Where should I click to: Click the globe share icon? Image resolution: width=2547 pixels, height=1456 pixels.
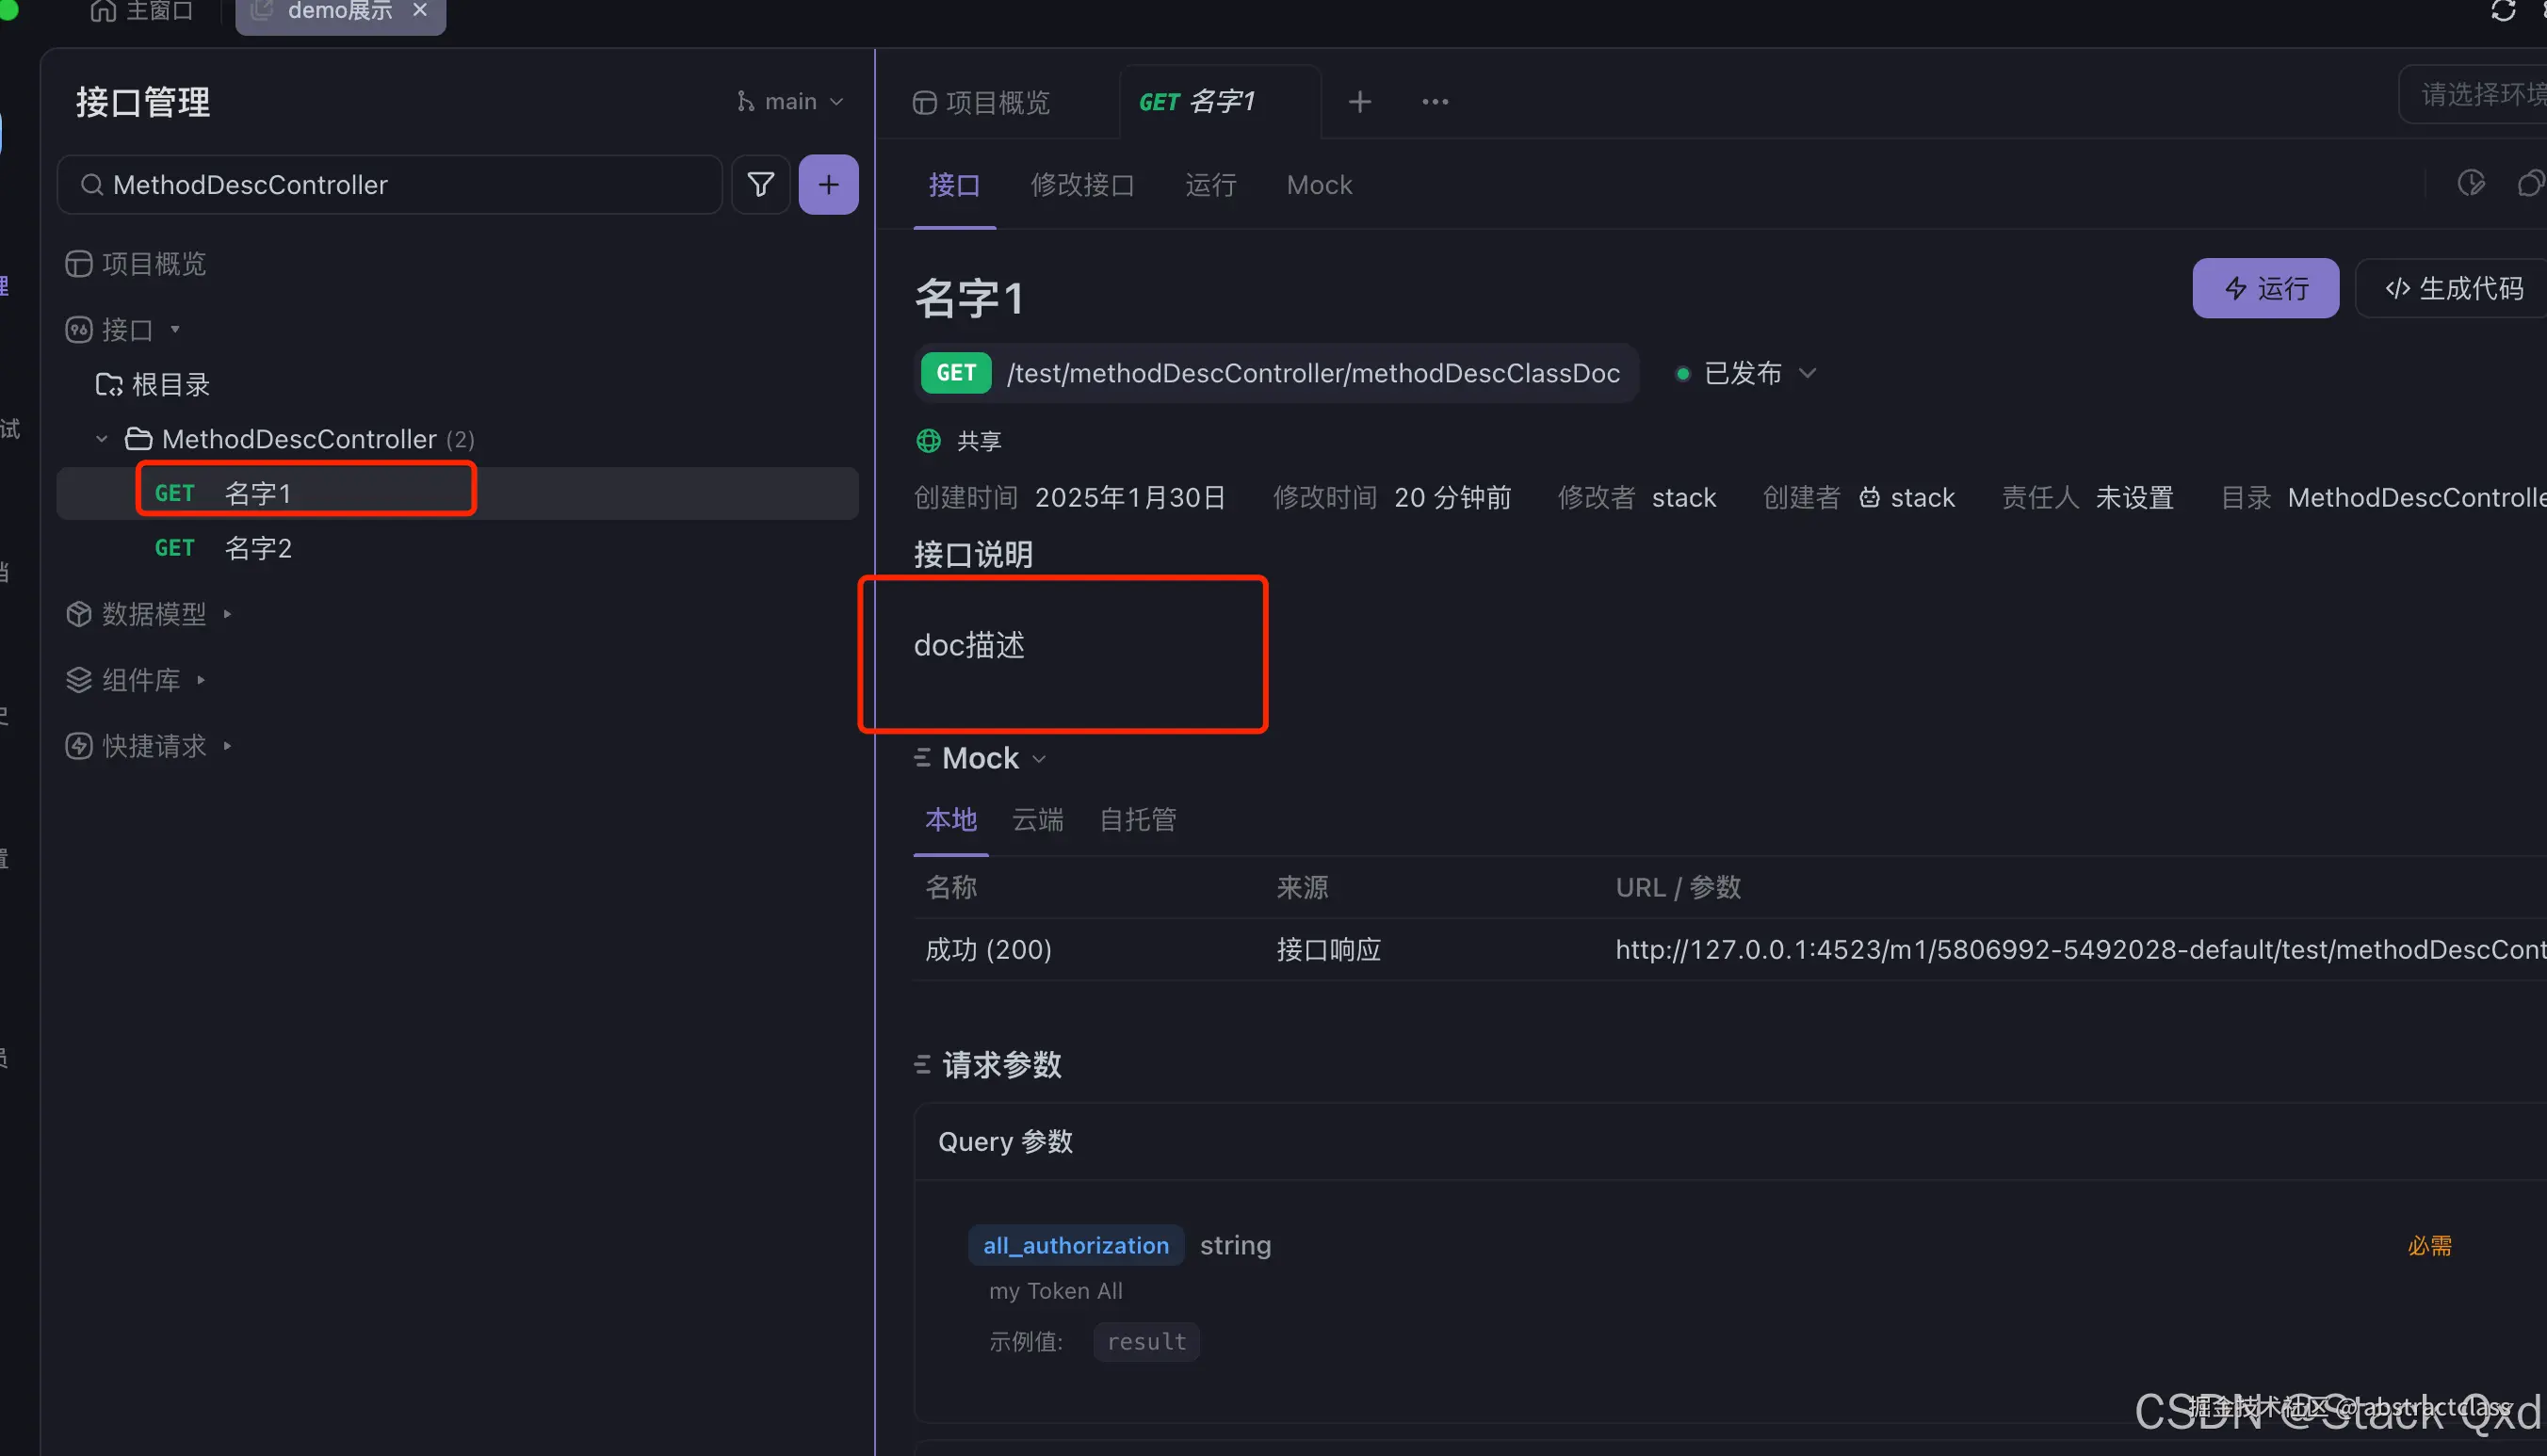coord(928,441)
